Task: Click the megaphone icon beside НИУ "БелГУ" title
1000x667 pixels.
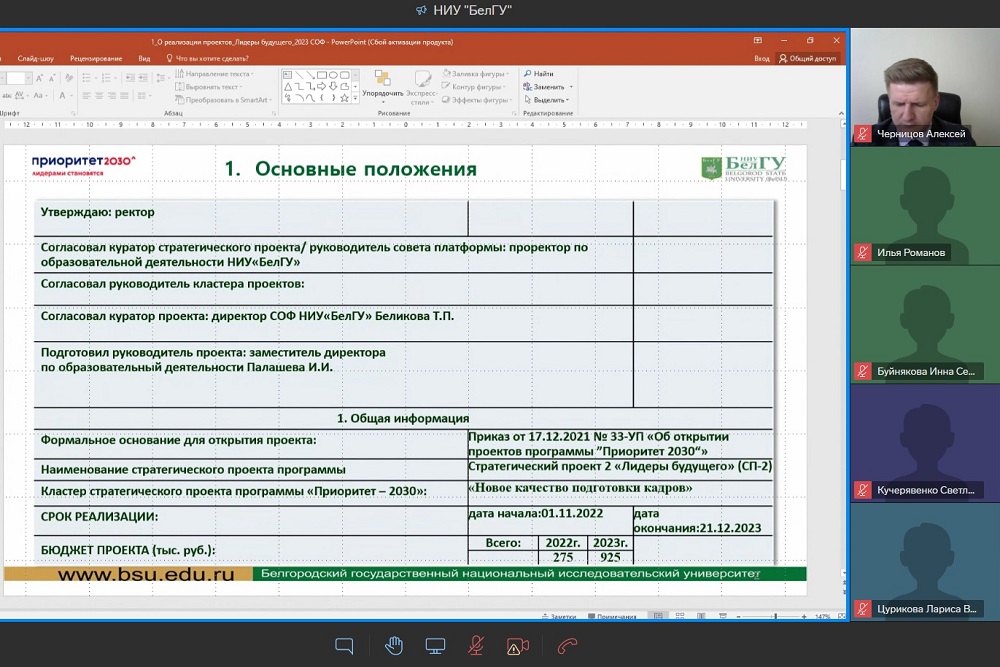Action: (421, 10)
